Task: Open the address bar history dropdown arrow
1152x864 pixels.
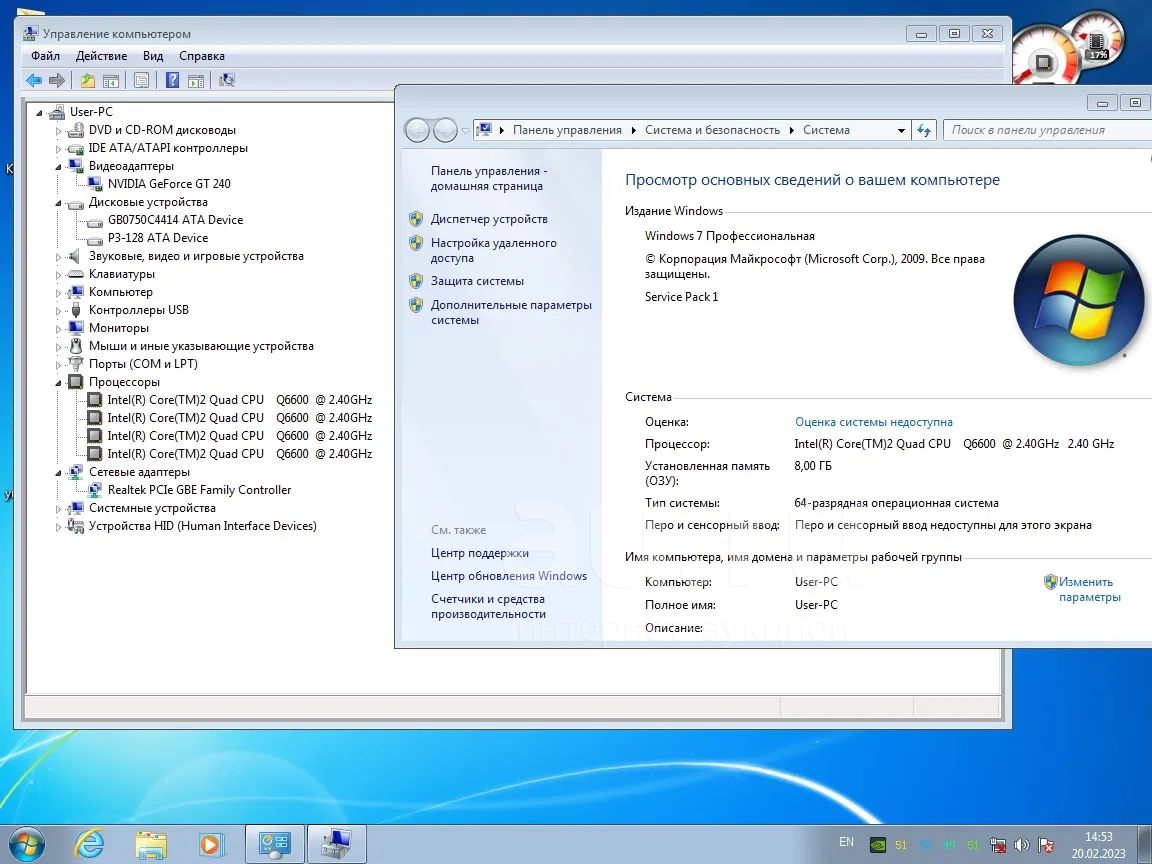Action: pos(901,130)
